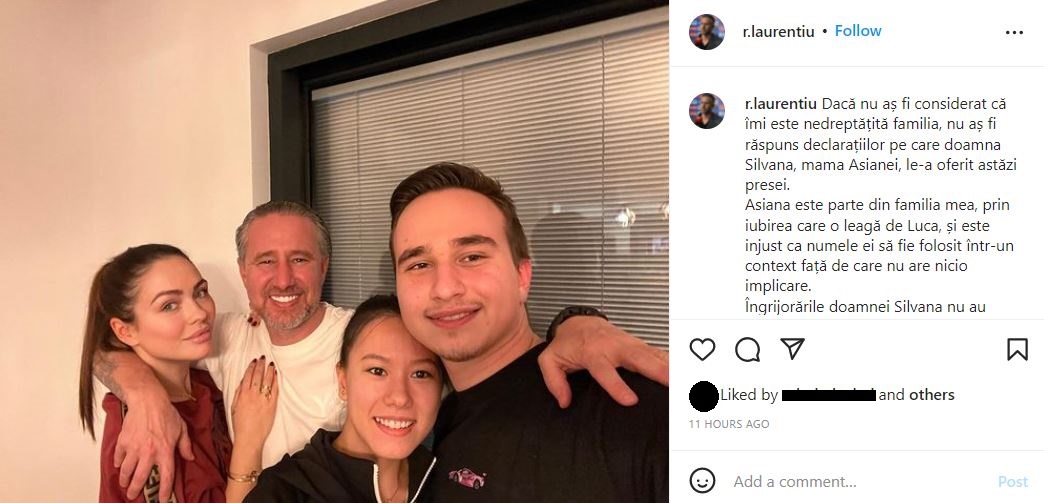Open r.laurentiu username in the caption
1044x503 pixels.
click(x=780, y=104)
